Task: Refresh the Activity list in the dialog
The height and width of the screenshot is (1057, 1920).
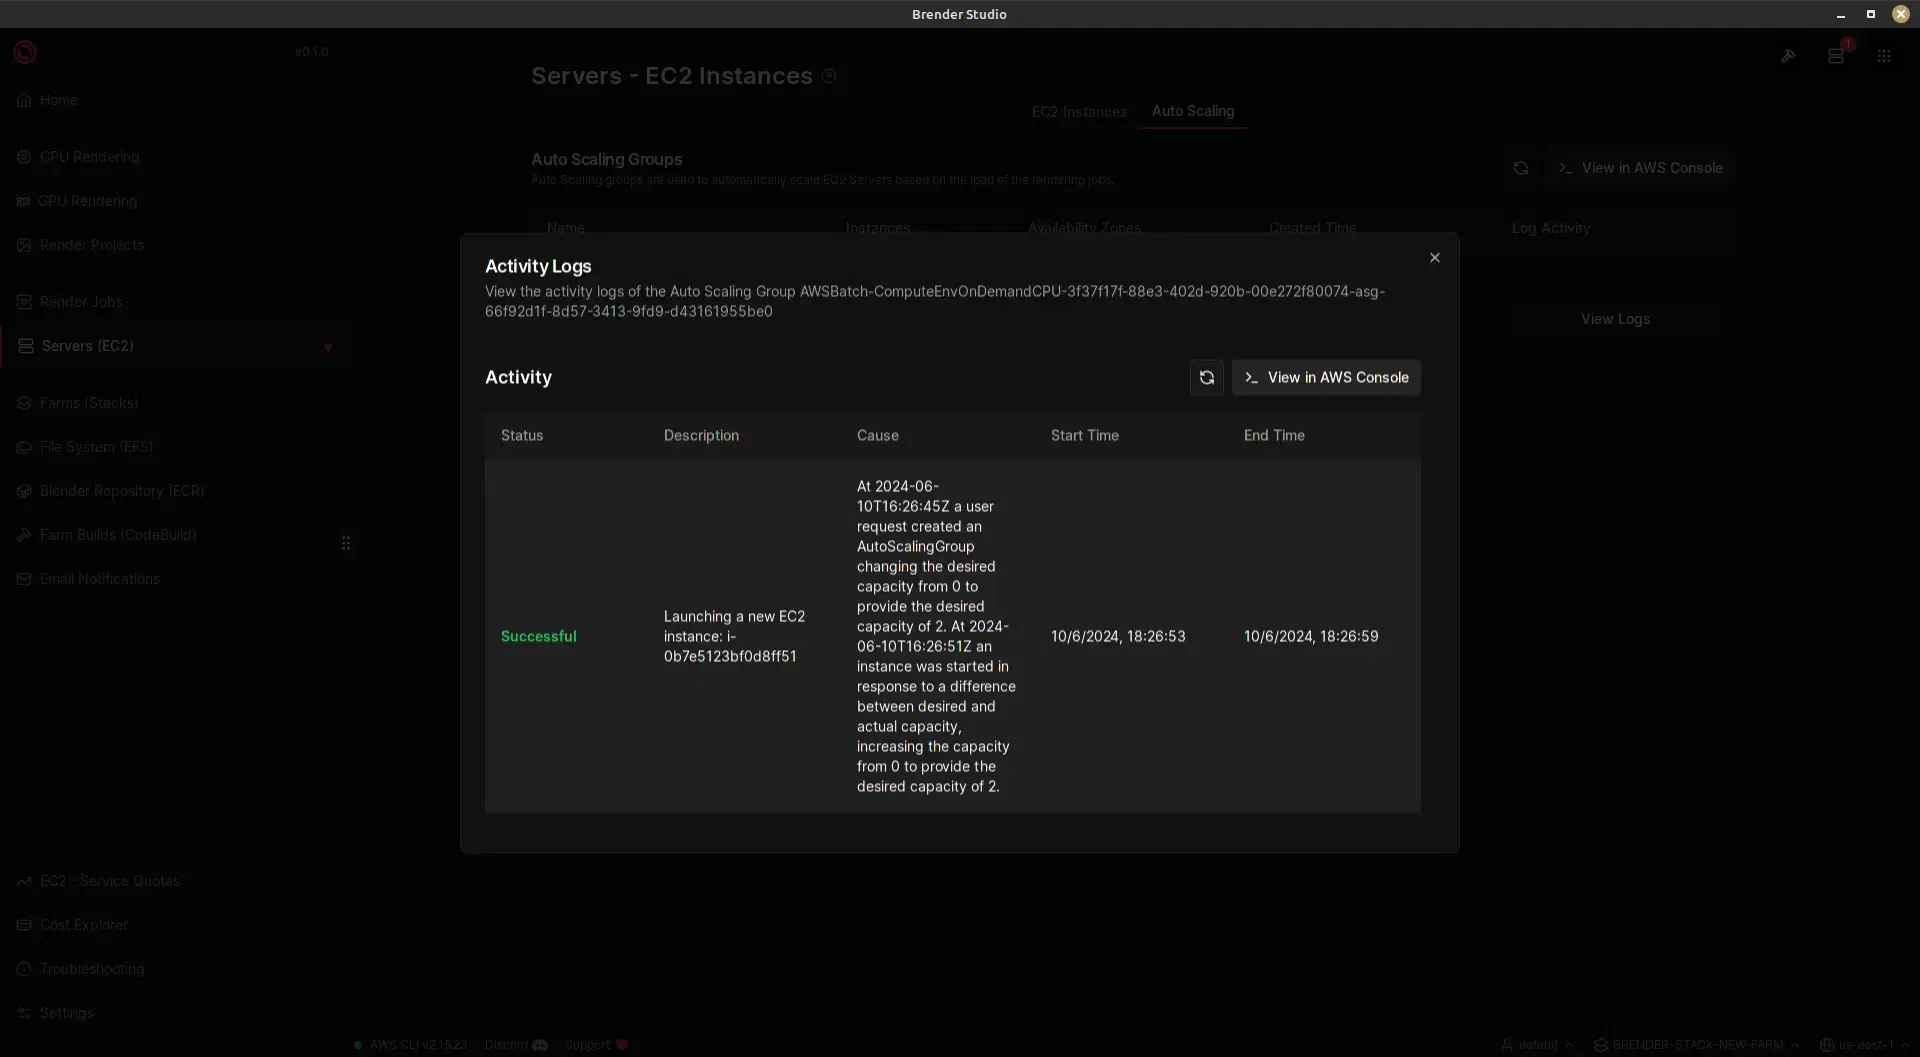Action: (1206, 377)
